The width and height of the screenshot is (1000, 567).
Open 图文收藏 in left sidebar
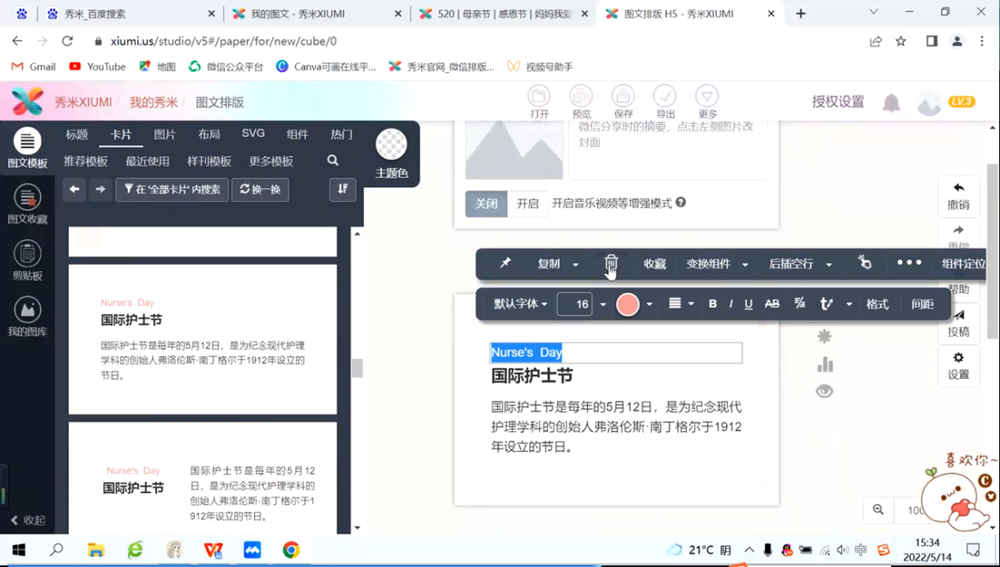coord(27,204)
